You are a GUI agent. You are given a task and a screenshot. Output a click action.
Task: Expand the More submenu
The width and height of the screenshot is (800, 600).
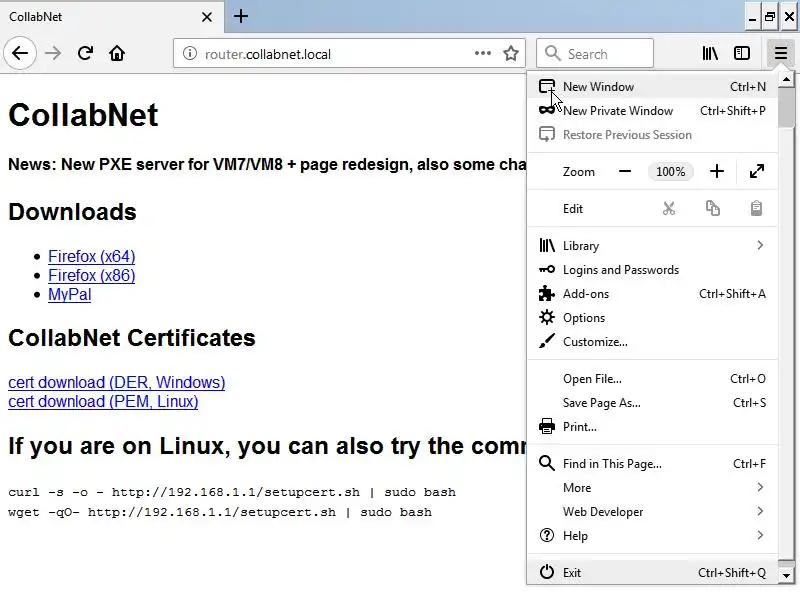click(653, 488)
